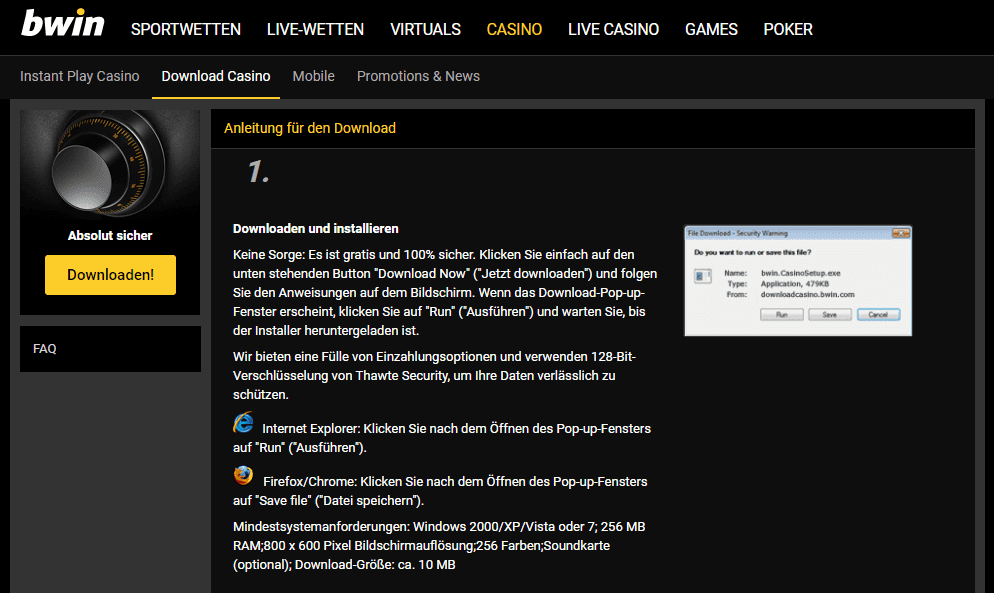The width and height of the screenshot is (994, 593).
Task: Click the Firefox/Chrome instruction text
Action: click(x=440, y=491)
